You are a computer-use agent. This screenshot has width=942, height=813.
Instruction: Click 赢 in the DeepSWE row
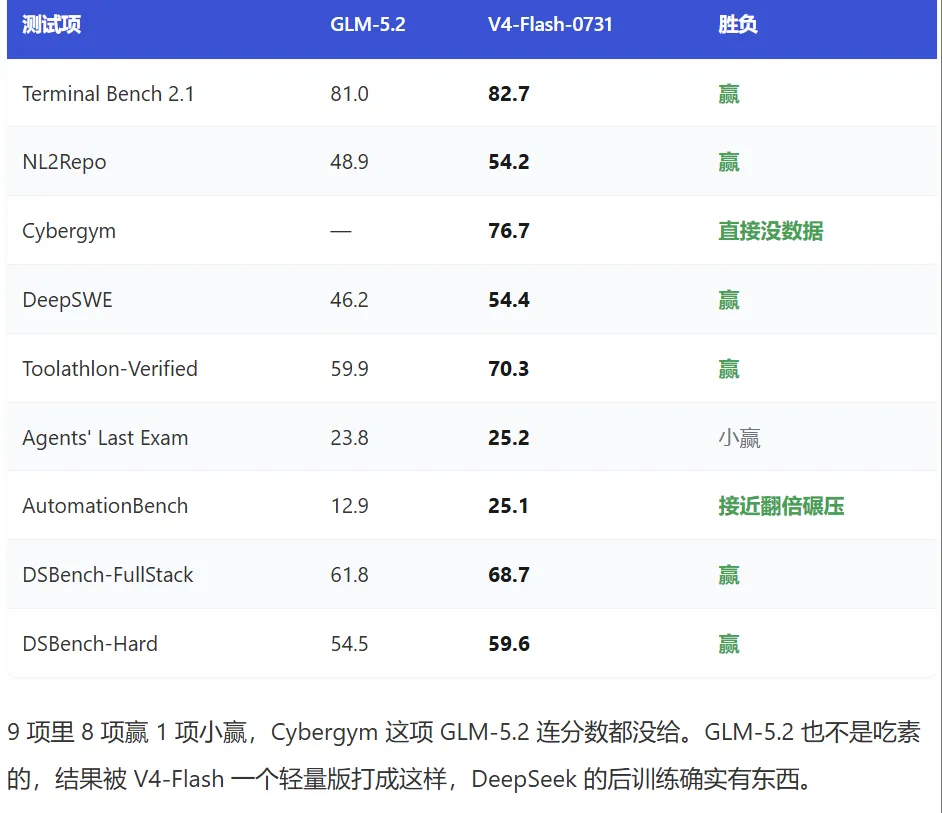point(729,300)
